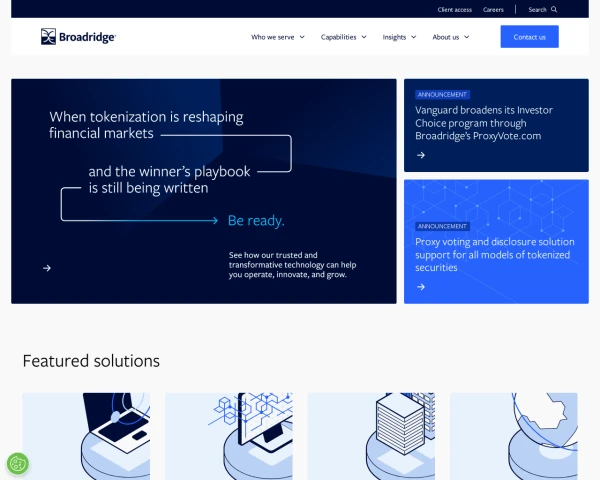The height and width of the screenshot is (480, 600).
Task: Open the Capabilities menu
Action: (338, 37)
